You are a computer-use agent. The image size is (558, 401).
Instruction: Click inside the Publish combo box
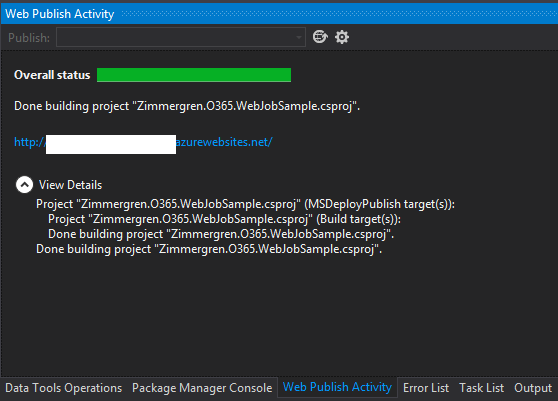click(181, 37)
